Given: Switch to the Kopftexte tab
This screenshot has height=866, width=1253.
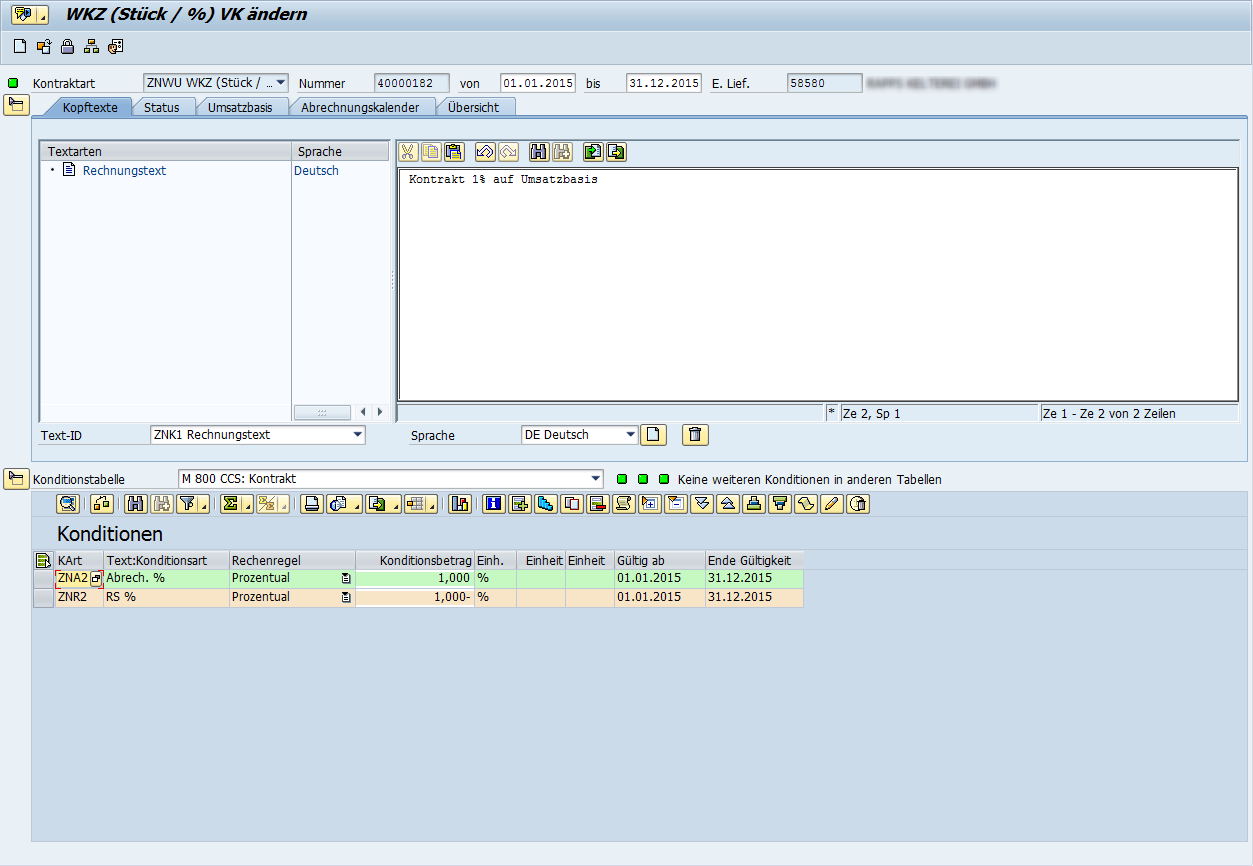Looking at the screenshot, I should click(90, 107).
